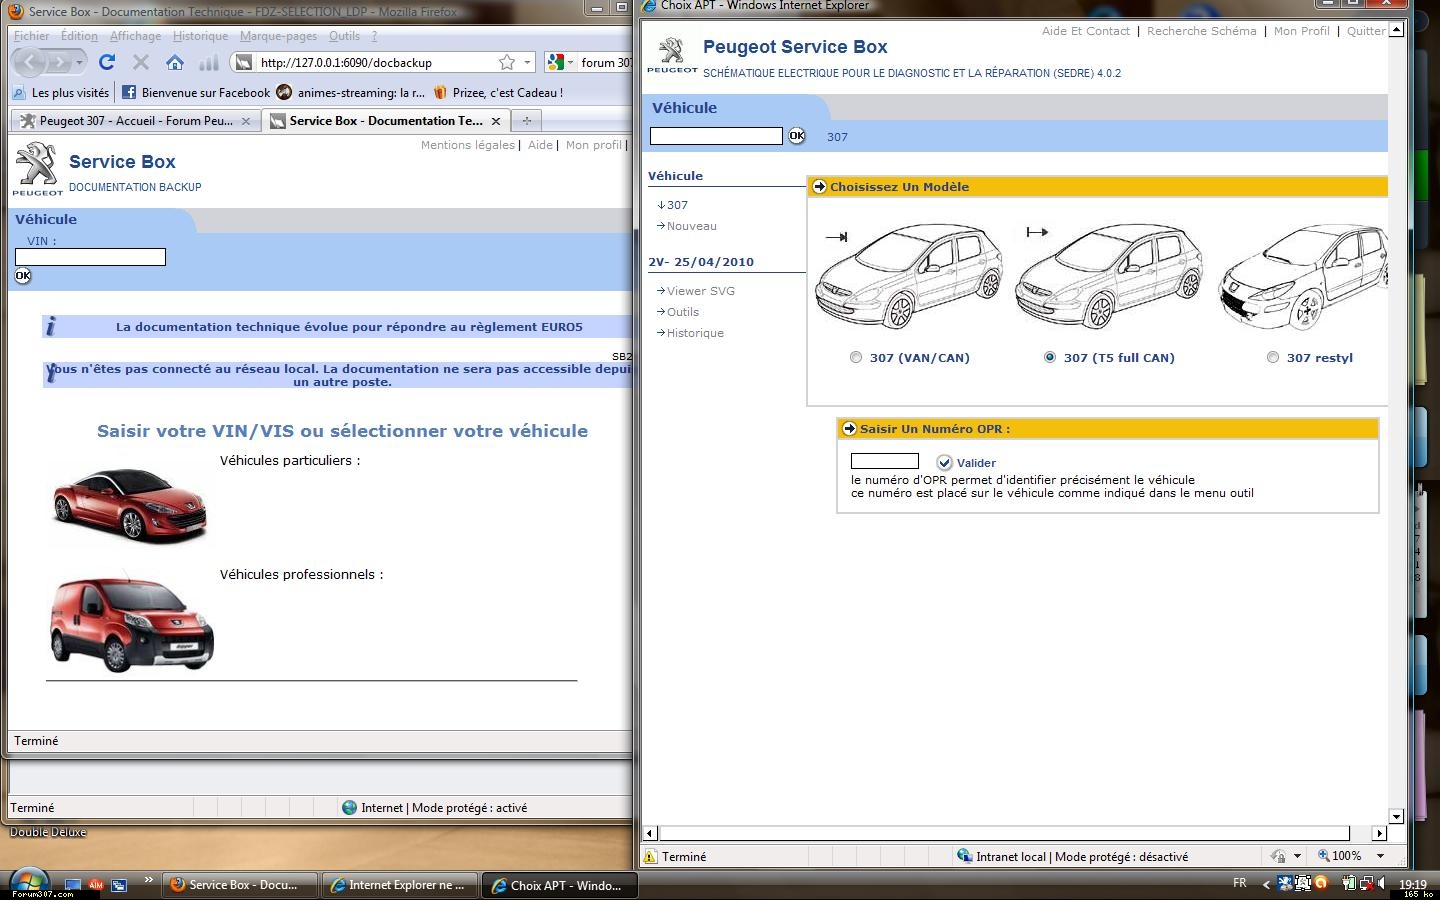Viewport: 1440px width, 900px height.
Task: Click scroll-right arrow of IE horizontal scrollbar
Action: 1380,833
